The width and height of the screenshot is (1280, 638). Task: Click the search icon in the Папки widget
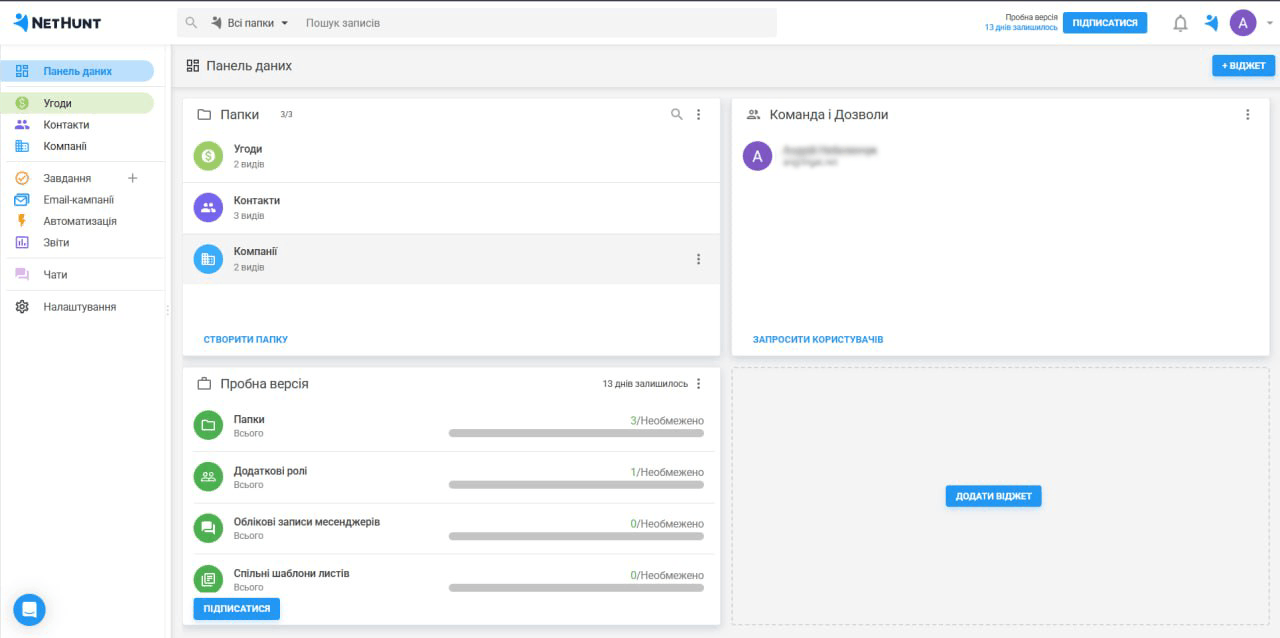click(x=677, y=115)
